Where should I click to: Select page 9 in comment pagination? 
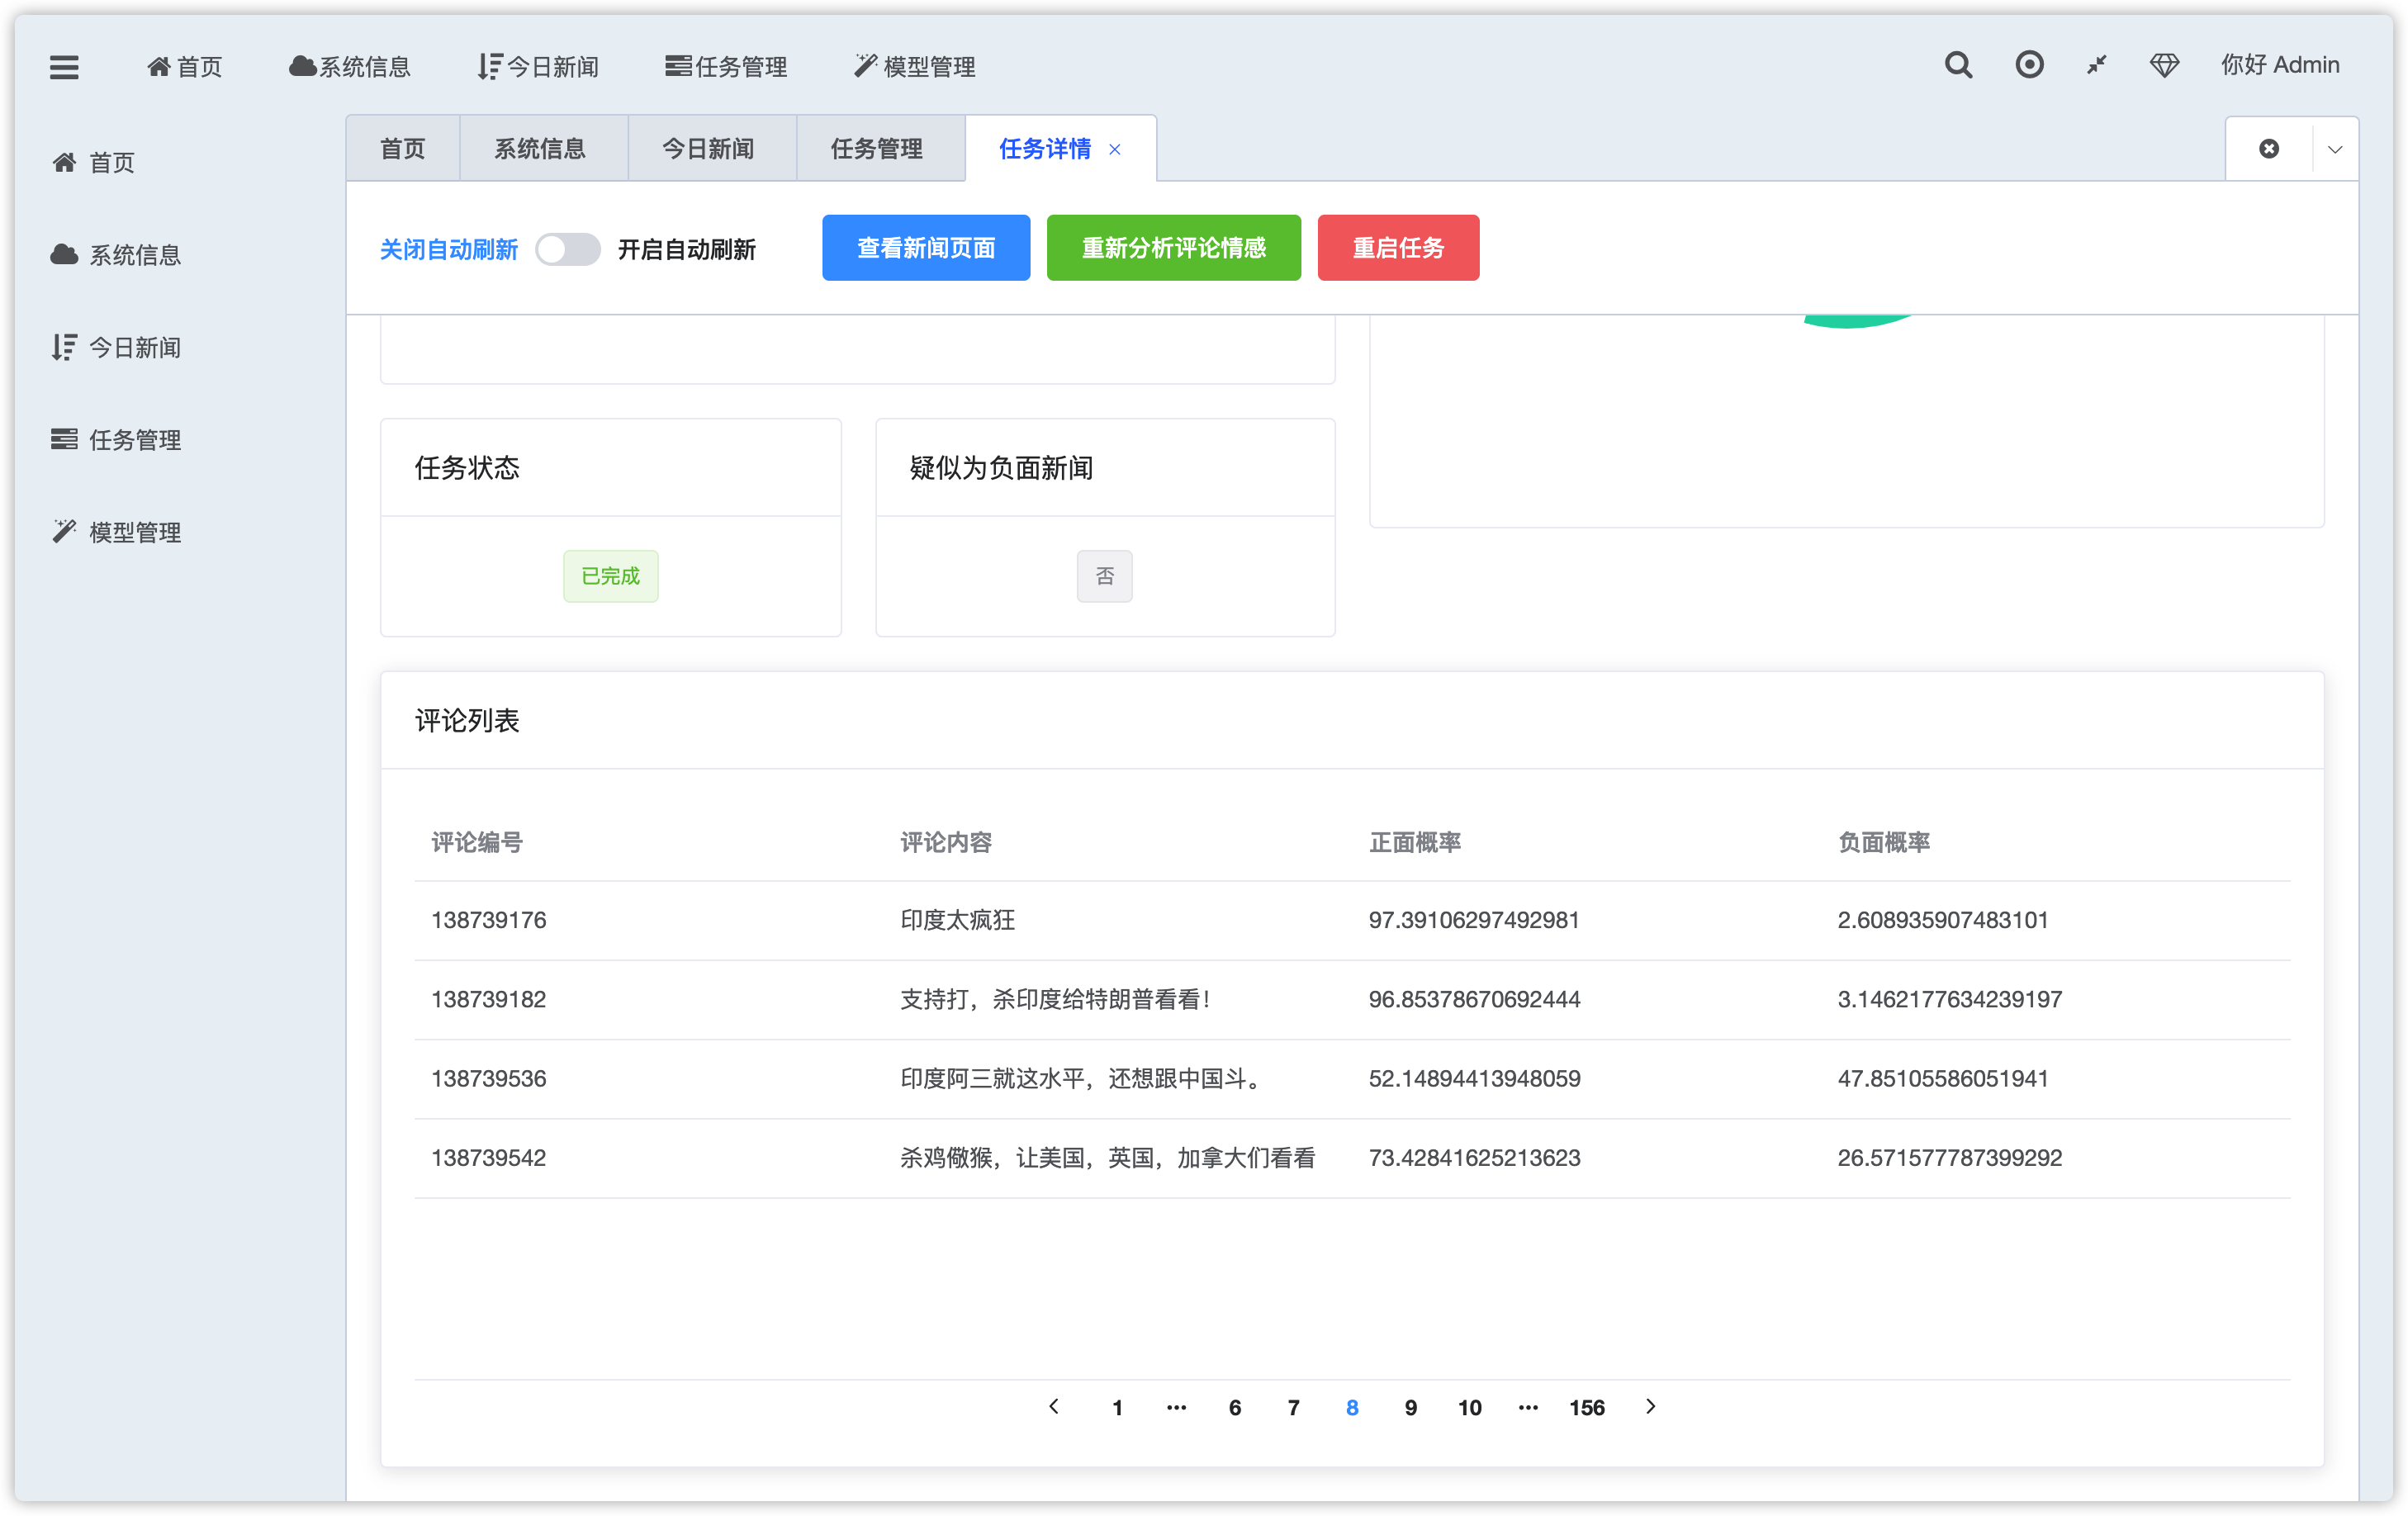(x=1410, y=1407)
